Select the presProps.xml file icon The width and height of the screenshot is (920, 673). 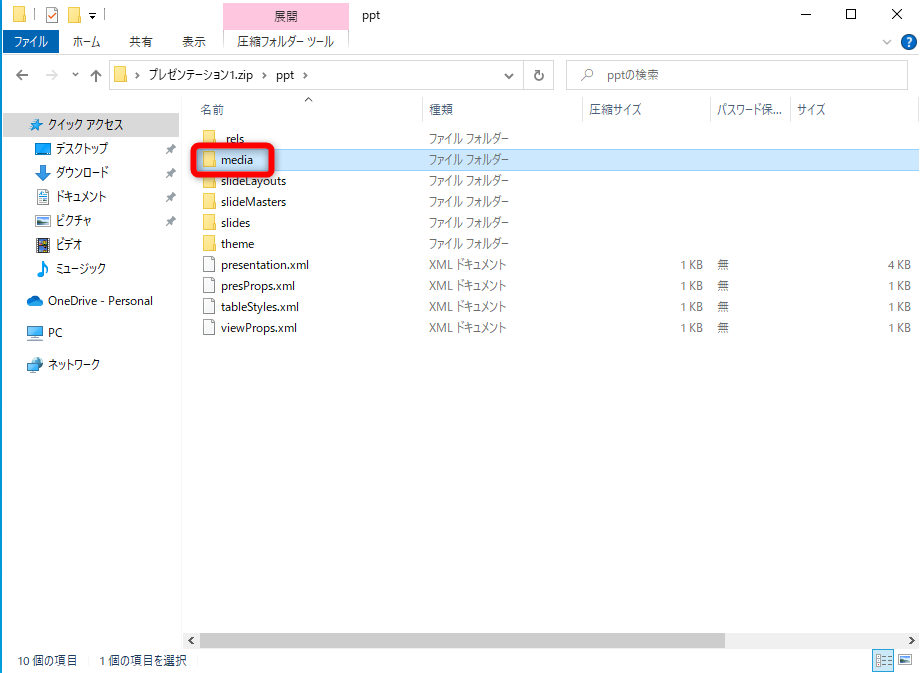click(209, 286)
